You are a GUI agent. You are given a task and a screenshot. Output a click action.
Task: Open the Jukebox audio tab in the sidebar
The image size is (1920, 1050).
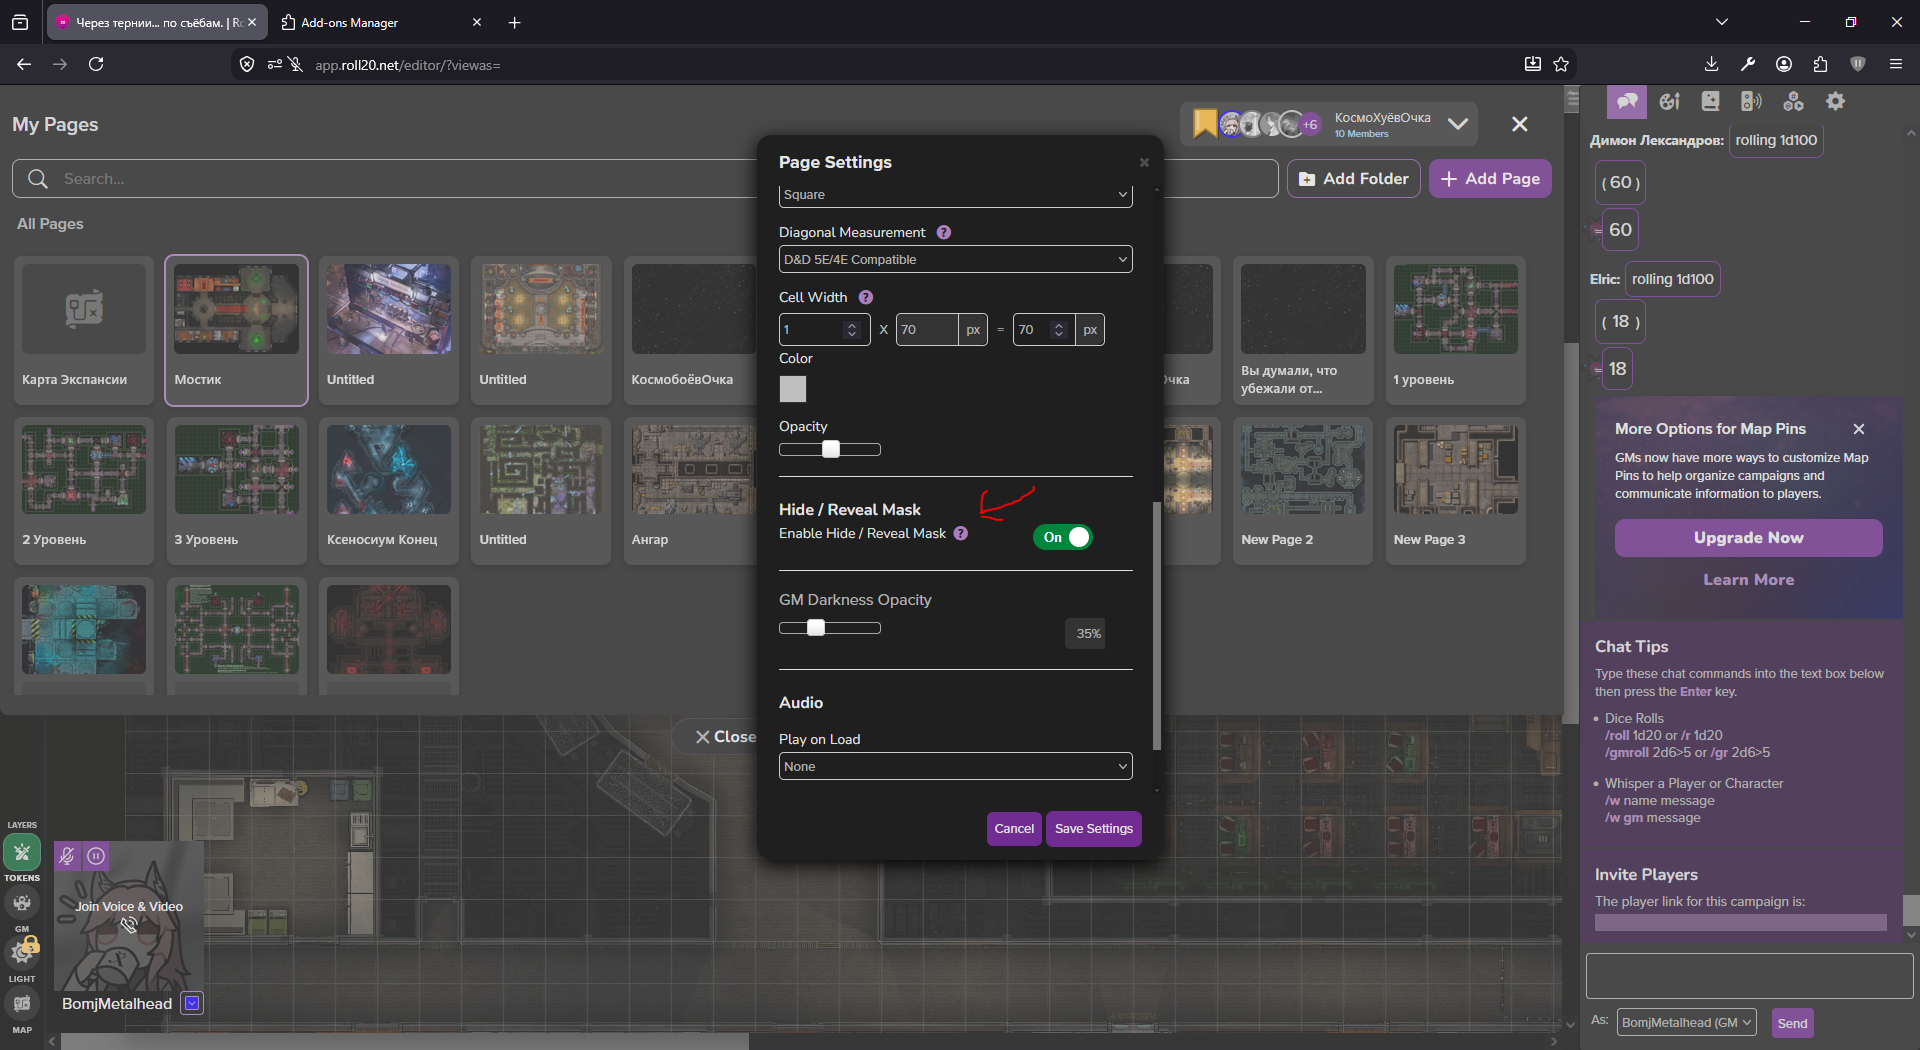coord(1751,101)
